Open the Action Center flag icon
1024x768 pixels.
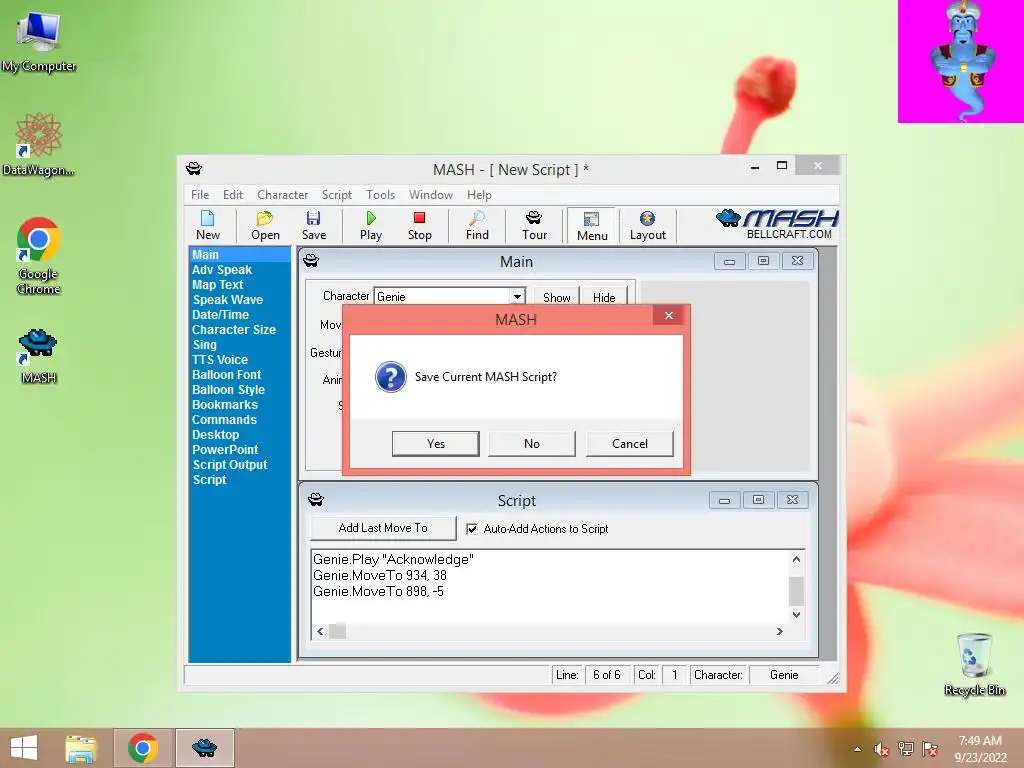pos(930,749)
